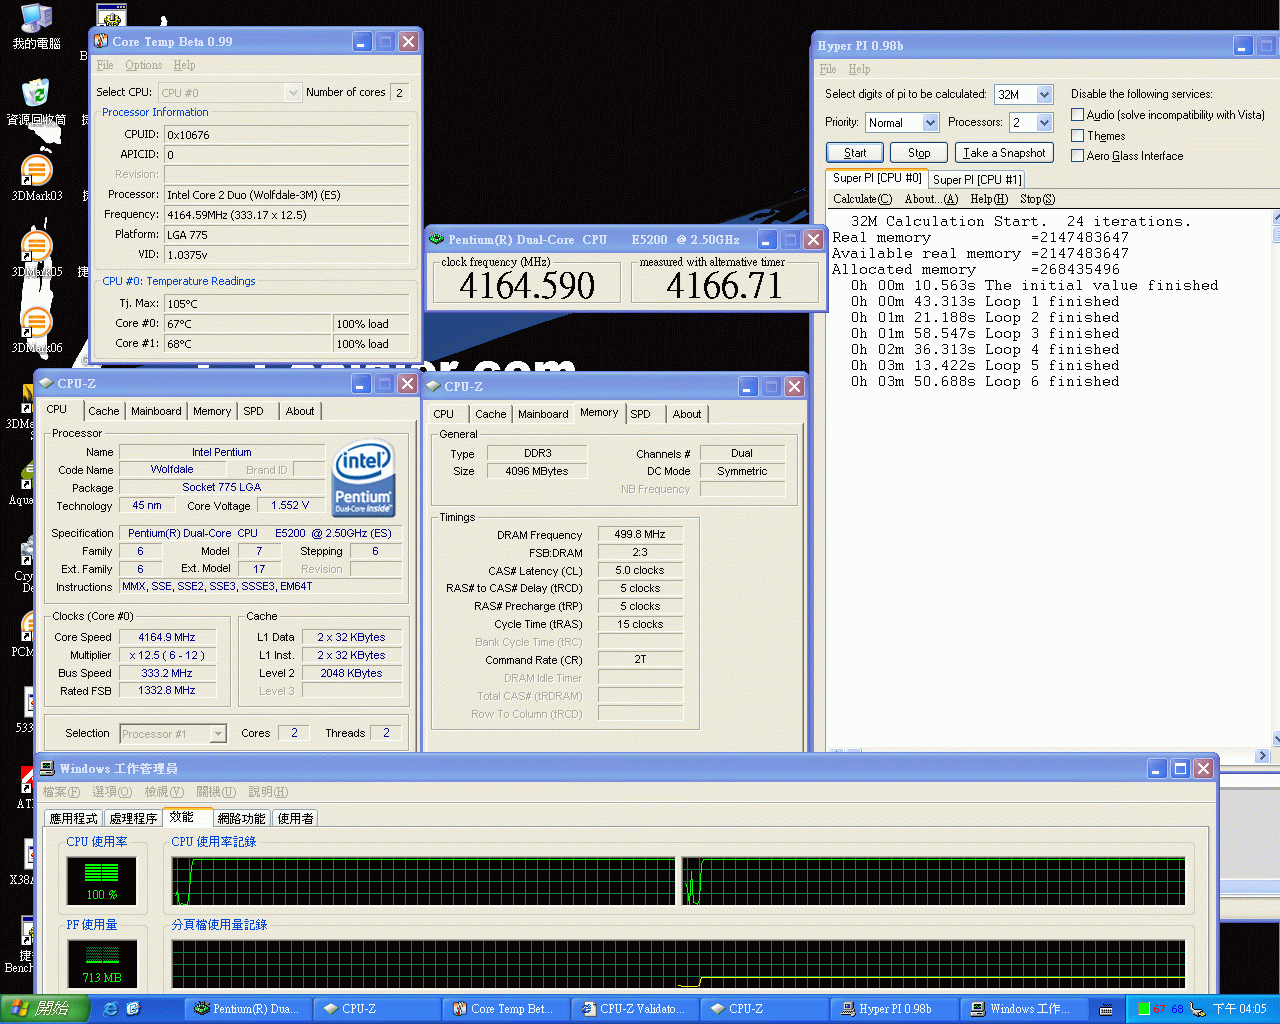Click the Memory CPU-Z window title icon
This screenshot has height=1024, width=1280.
coord(433,386)
